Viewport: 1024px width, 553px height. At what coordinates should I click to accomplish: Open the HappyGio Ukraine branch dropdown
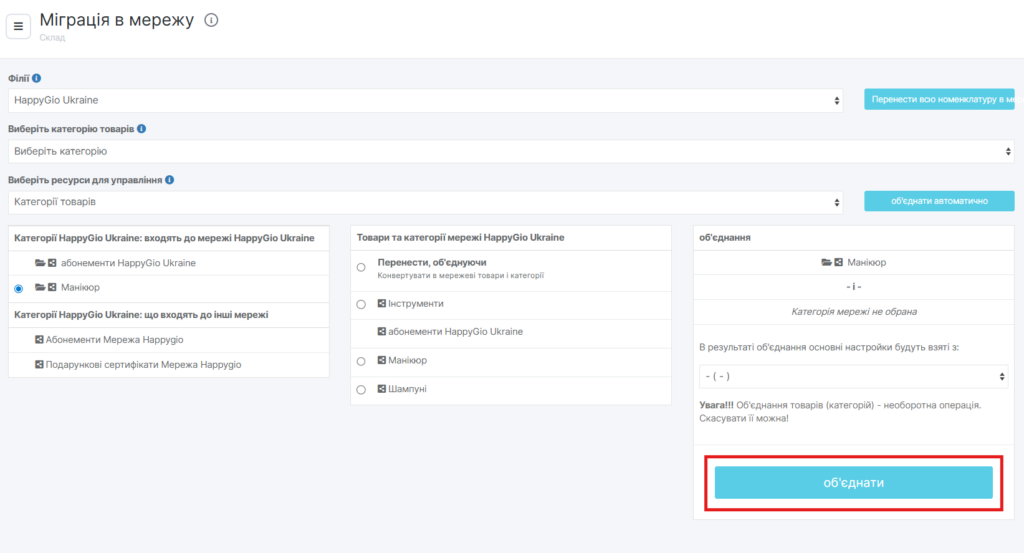(x=428, y=100)
